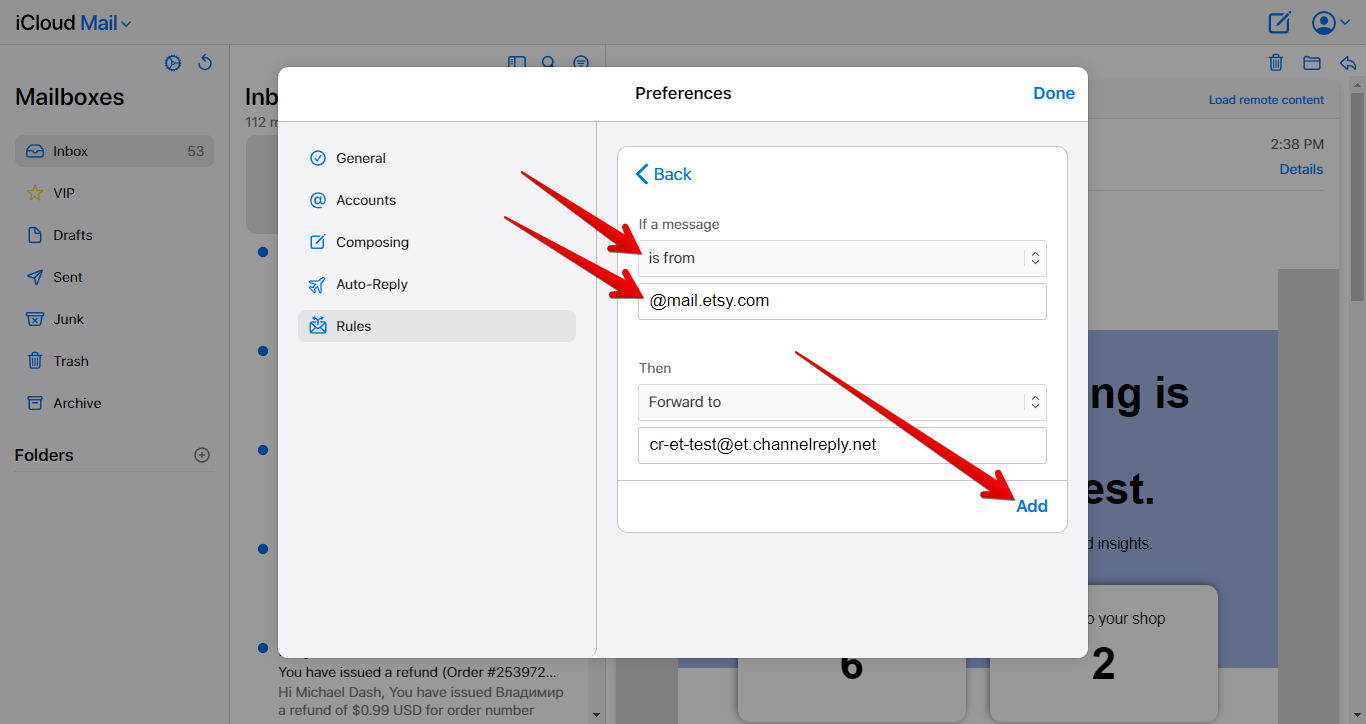
Task: Open the Auto-Reply preferences tab
Action: (x=437, y=284)
